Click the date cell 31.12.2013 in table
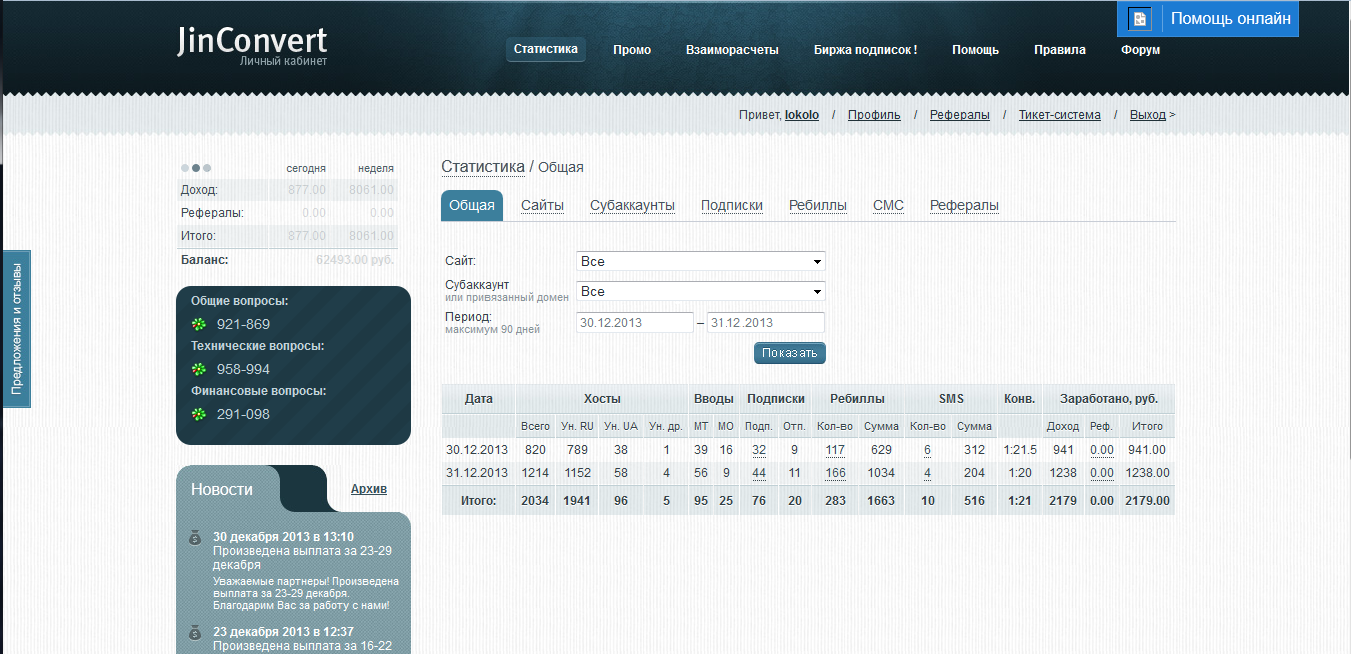The image size is (1351, 654). (478, 473)
